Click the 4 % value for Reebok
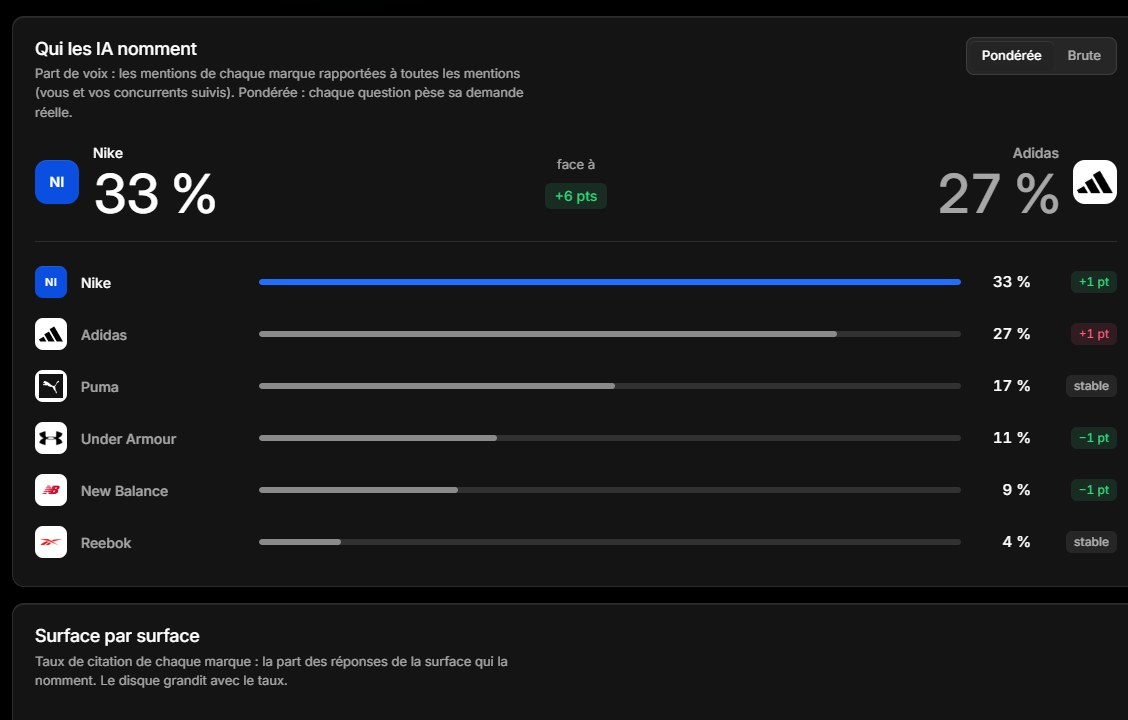Viewport: 1128px width, 720px height. pyautogui.click(x=1016, y=542)
